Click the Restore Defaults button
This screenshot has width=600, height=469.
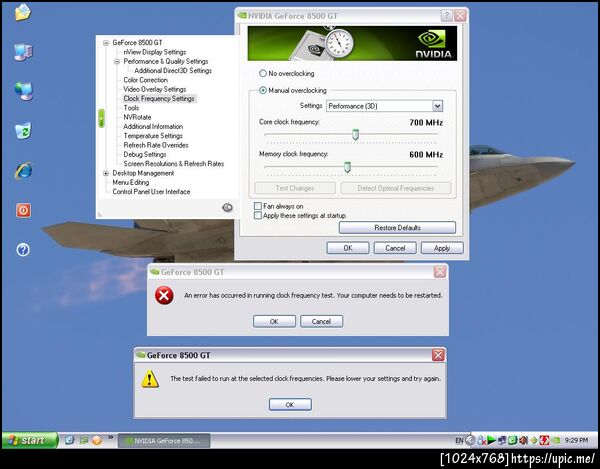[x=397, y=228]
